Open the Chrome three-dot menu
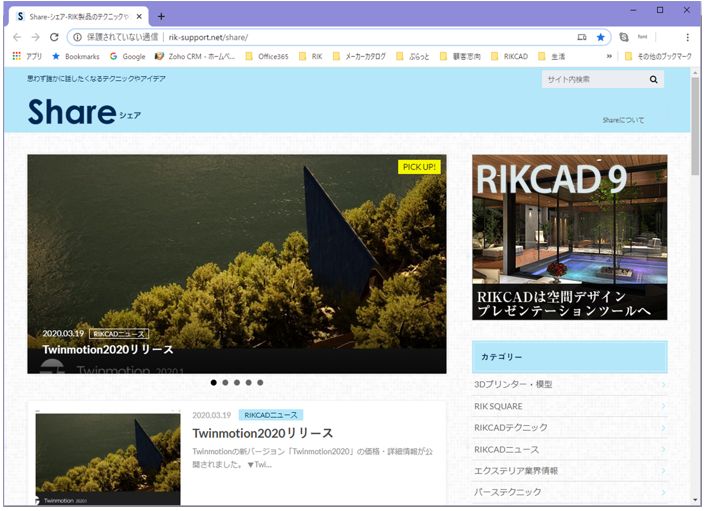This screenshot has width=708, height=511. pyautogui.click(x=687, y=37)
